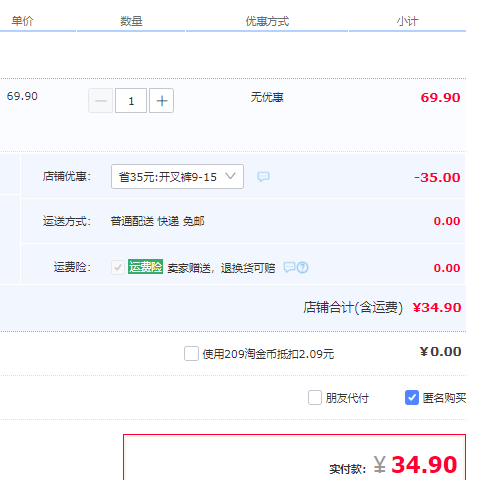Enable 使用209淘金币抵扣2.09元 checkbox
The width and height of the screenshot is (483, 480).
pos(191,354)
